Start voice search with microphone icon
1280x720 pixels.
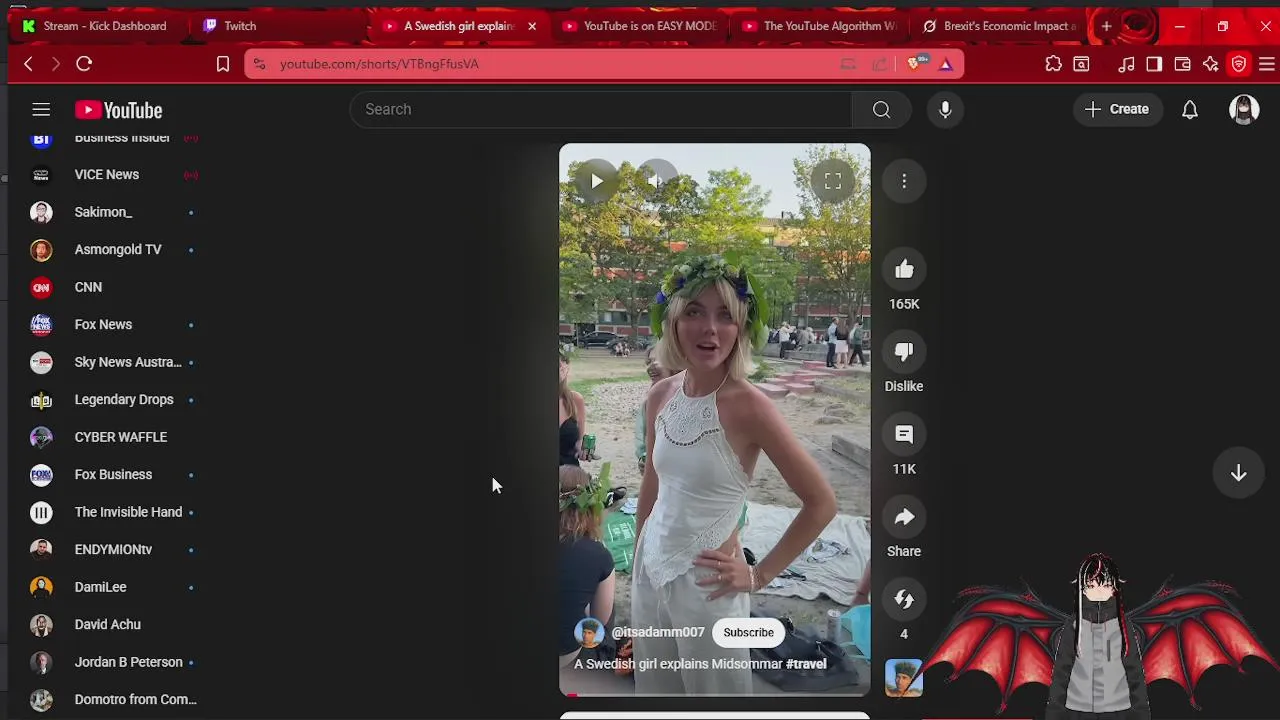coord(945,109)
